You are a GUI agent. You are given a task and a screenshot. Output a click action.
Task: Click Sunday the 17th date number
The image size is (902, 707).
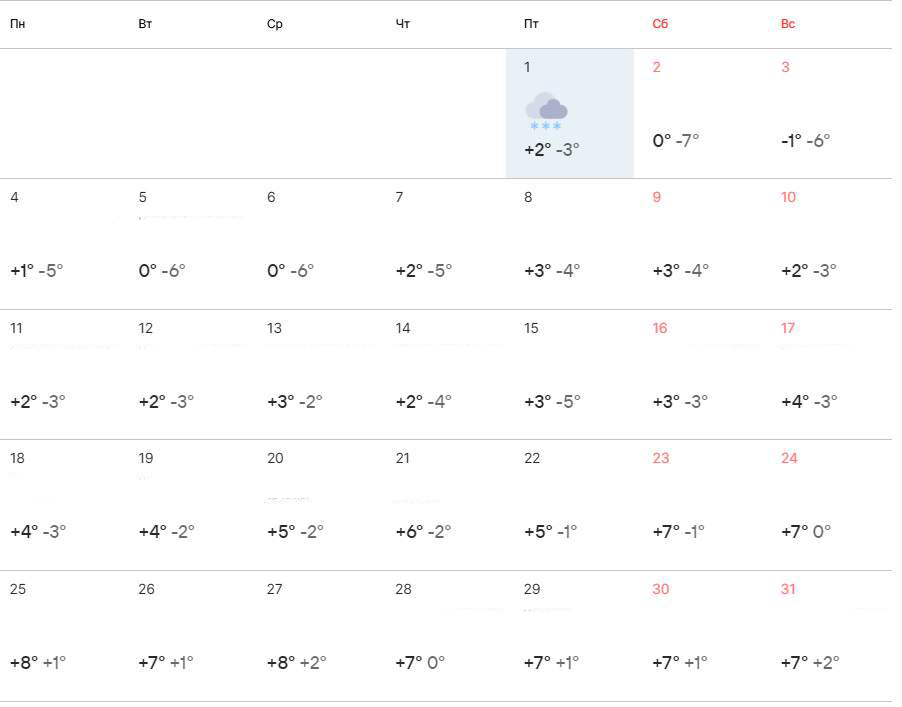788,328
